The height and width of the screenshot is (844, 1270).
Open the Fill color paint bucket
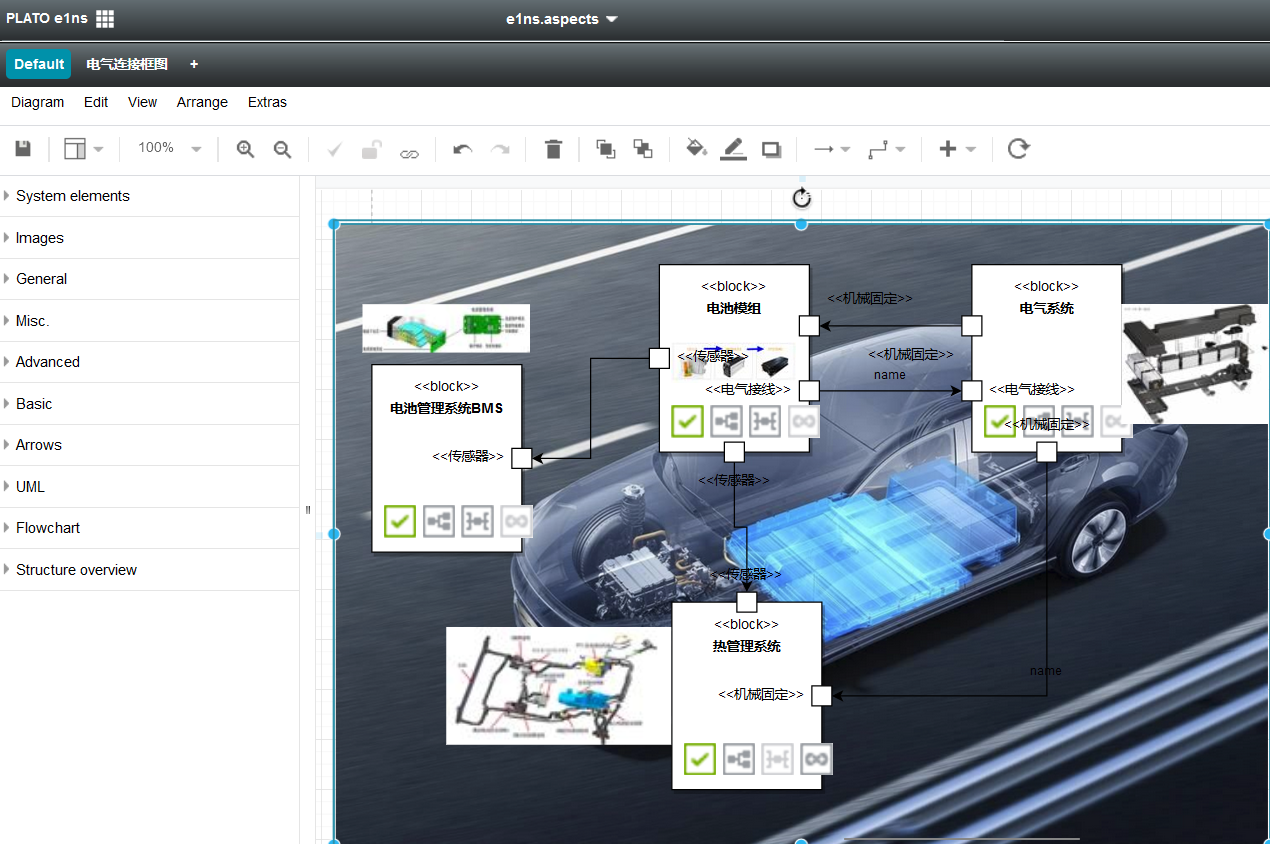click(696, 149)
